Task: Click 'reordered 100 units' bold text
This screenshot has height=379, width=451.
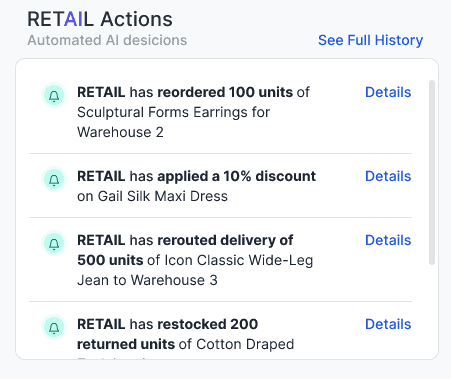Action: point(225,92)
